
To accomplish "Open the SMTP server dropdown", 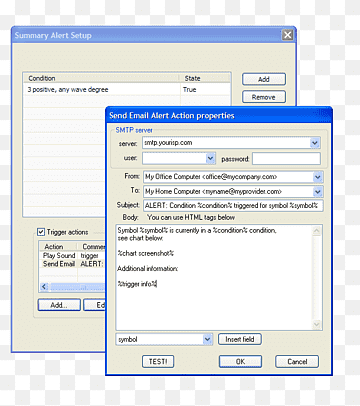I will tap(314, 143).
